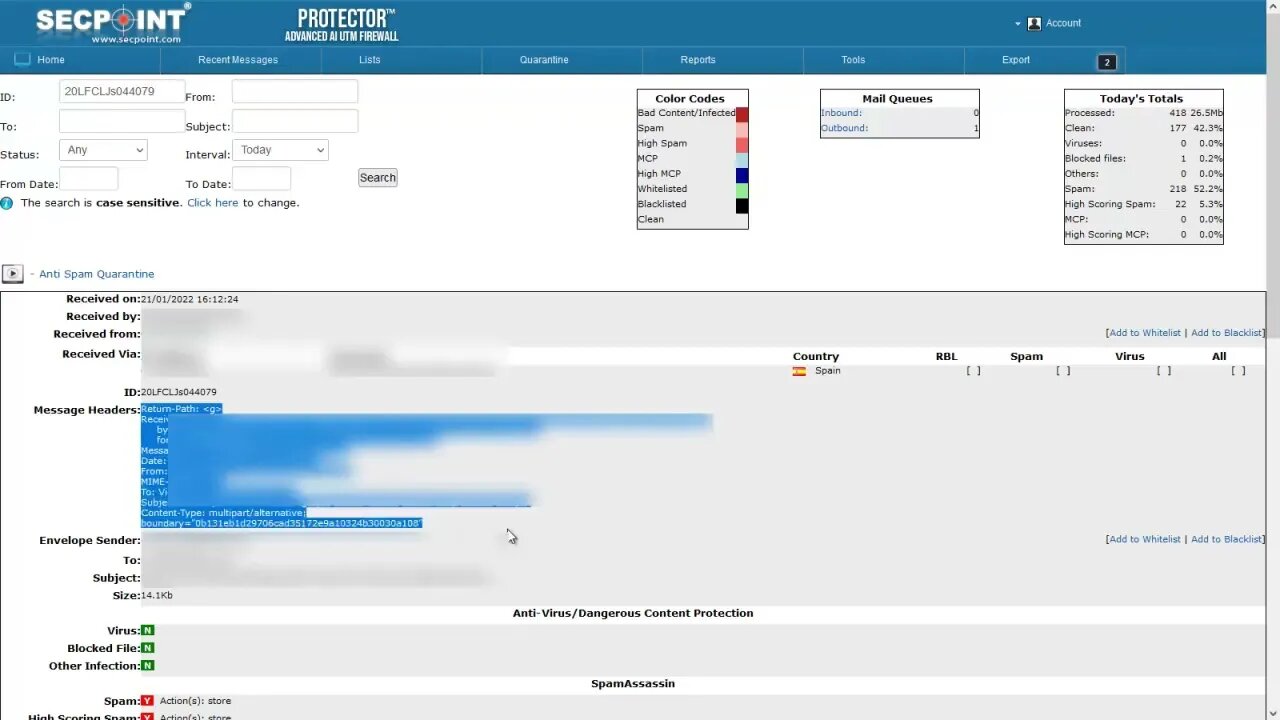This screenshot has height=720, width=1280.
Task: Click the Spam color swatch
Action: [742, 129]
